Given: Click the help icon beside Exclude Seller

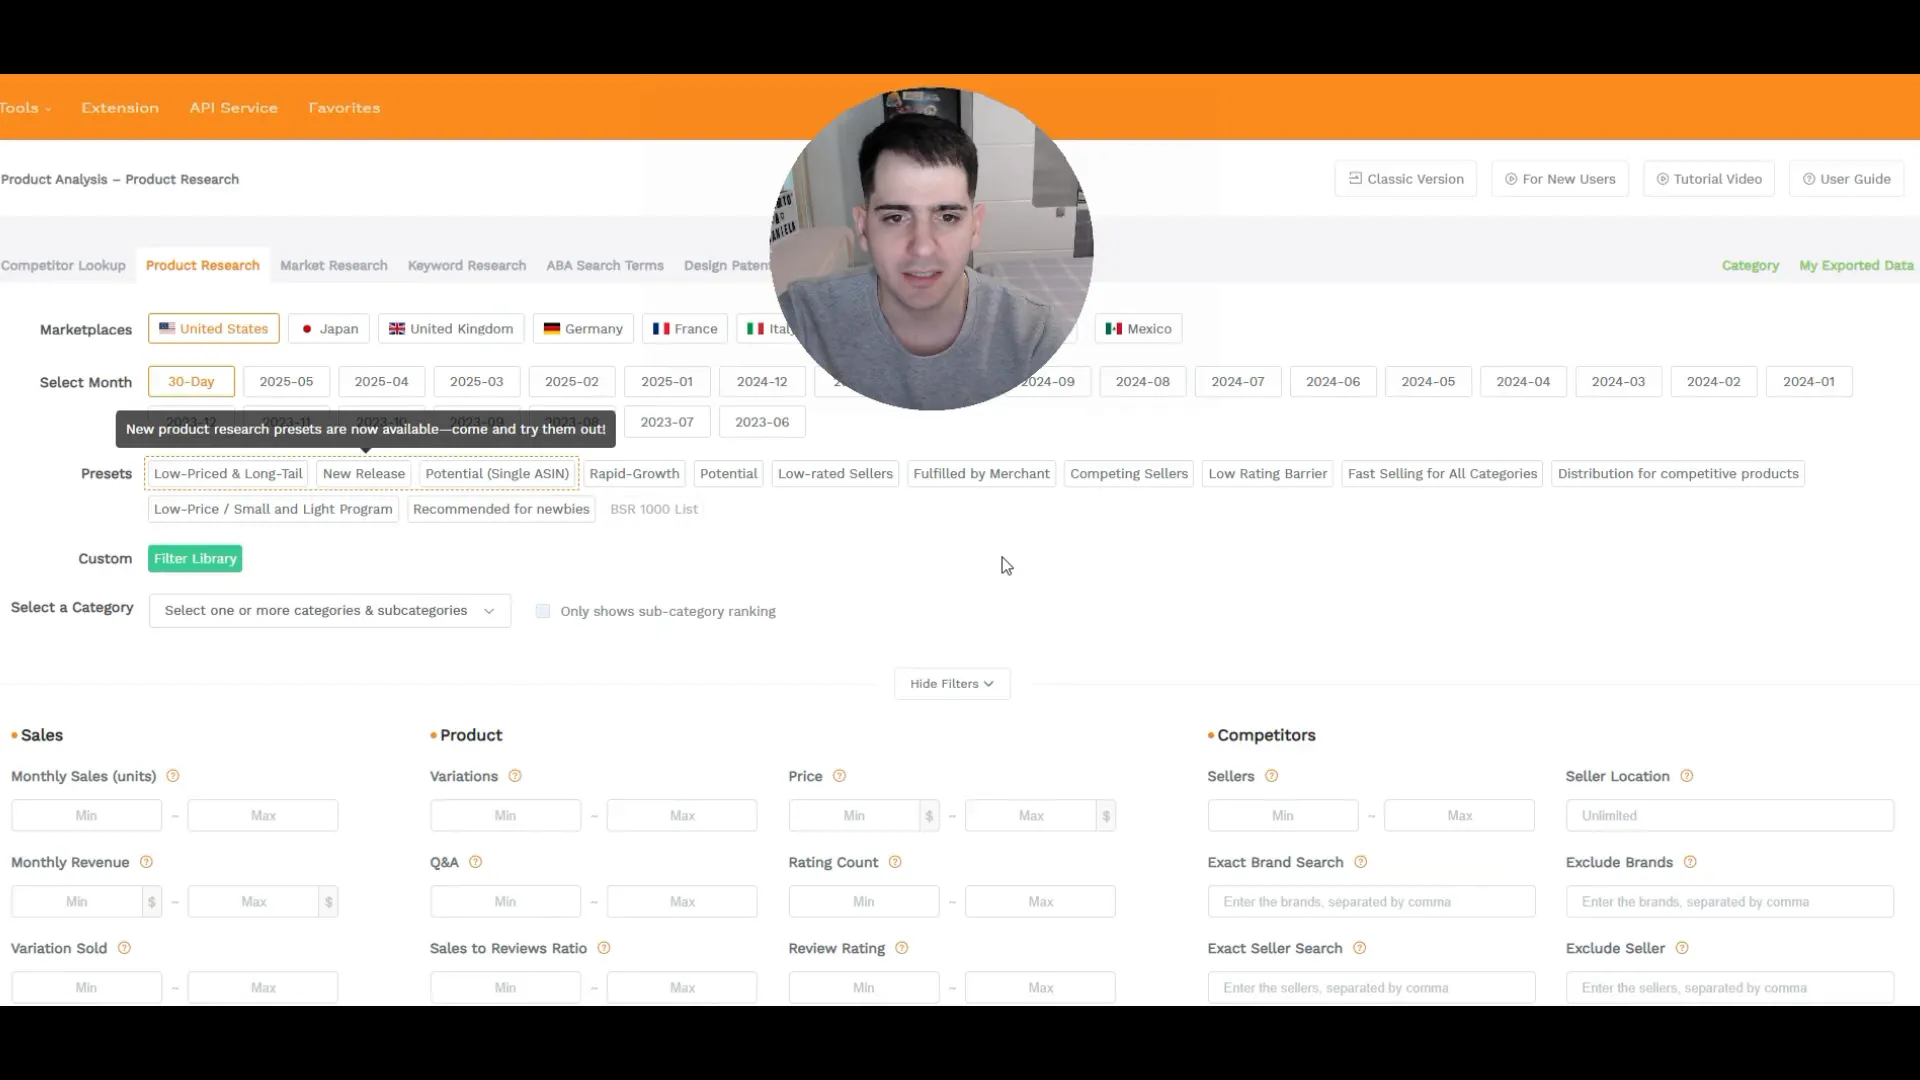Looking at the screenshot, I should tap(1682, 948).
